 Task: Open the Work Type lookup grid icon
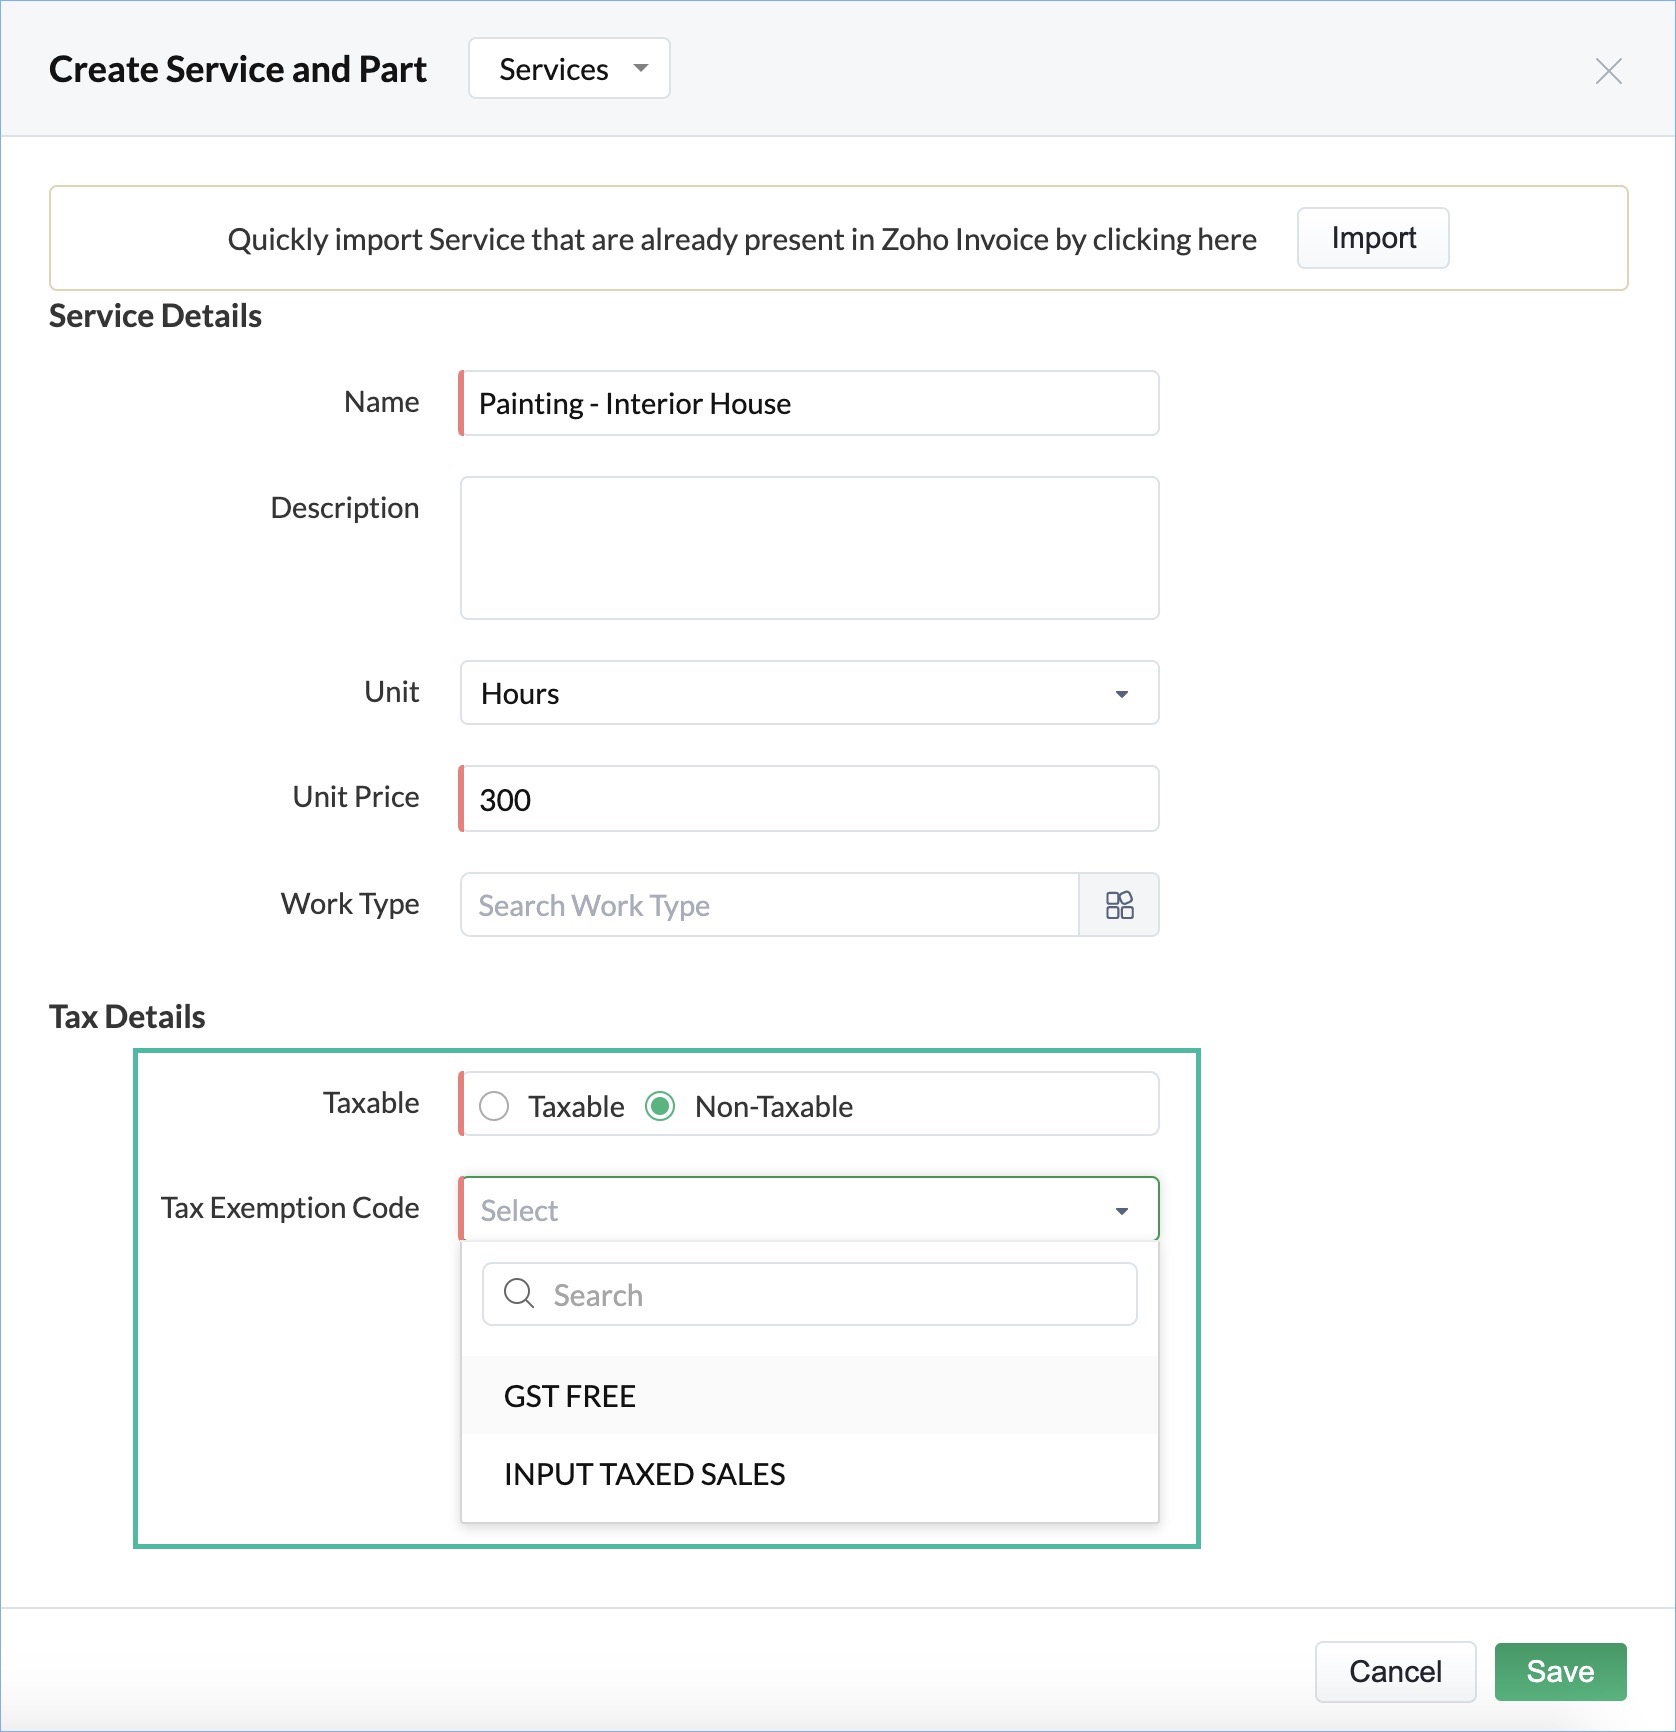pos(1119,905)
